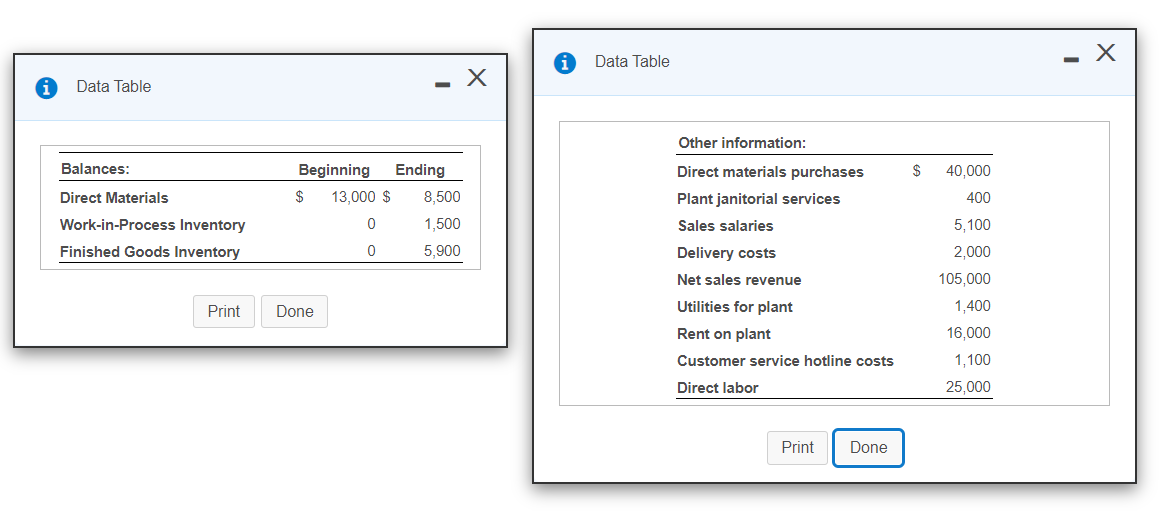Viewport: 1165px width, 513px height.
Task: Select the 'Balances:' header text
Action: coord(95,169)
